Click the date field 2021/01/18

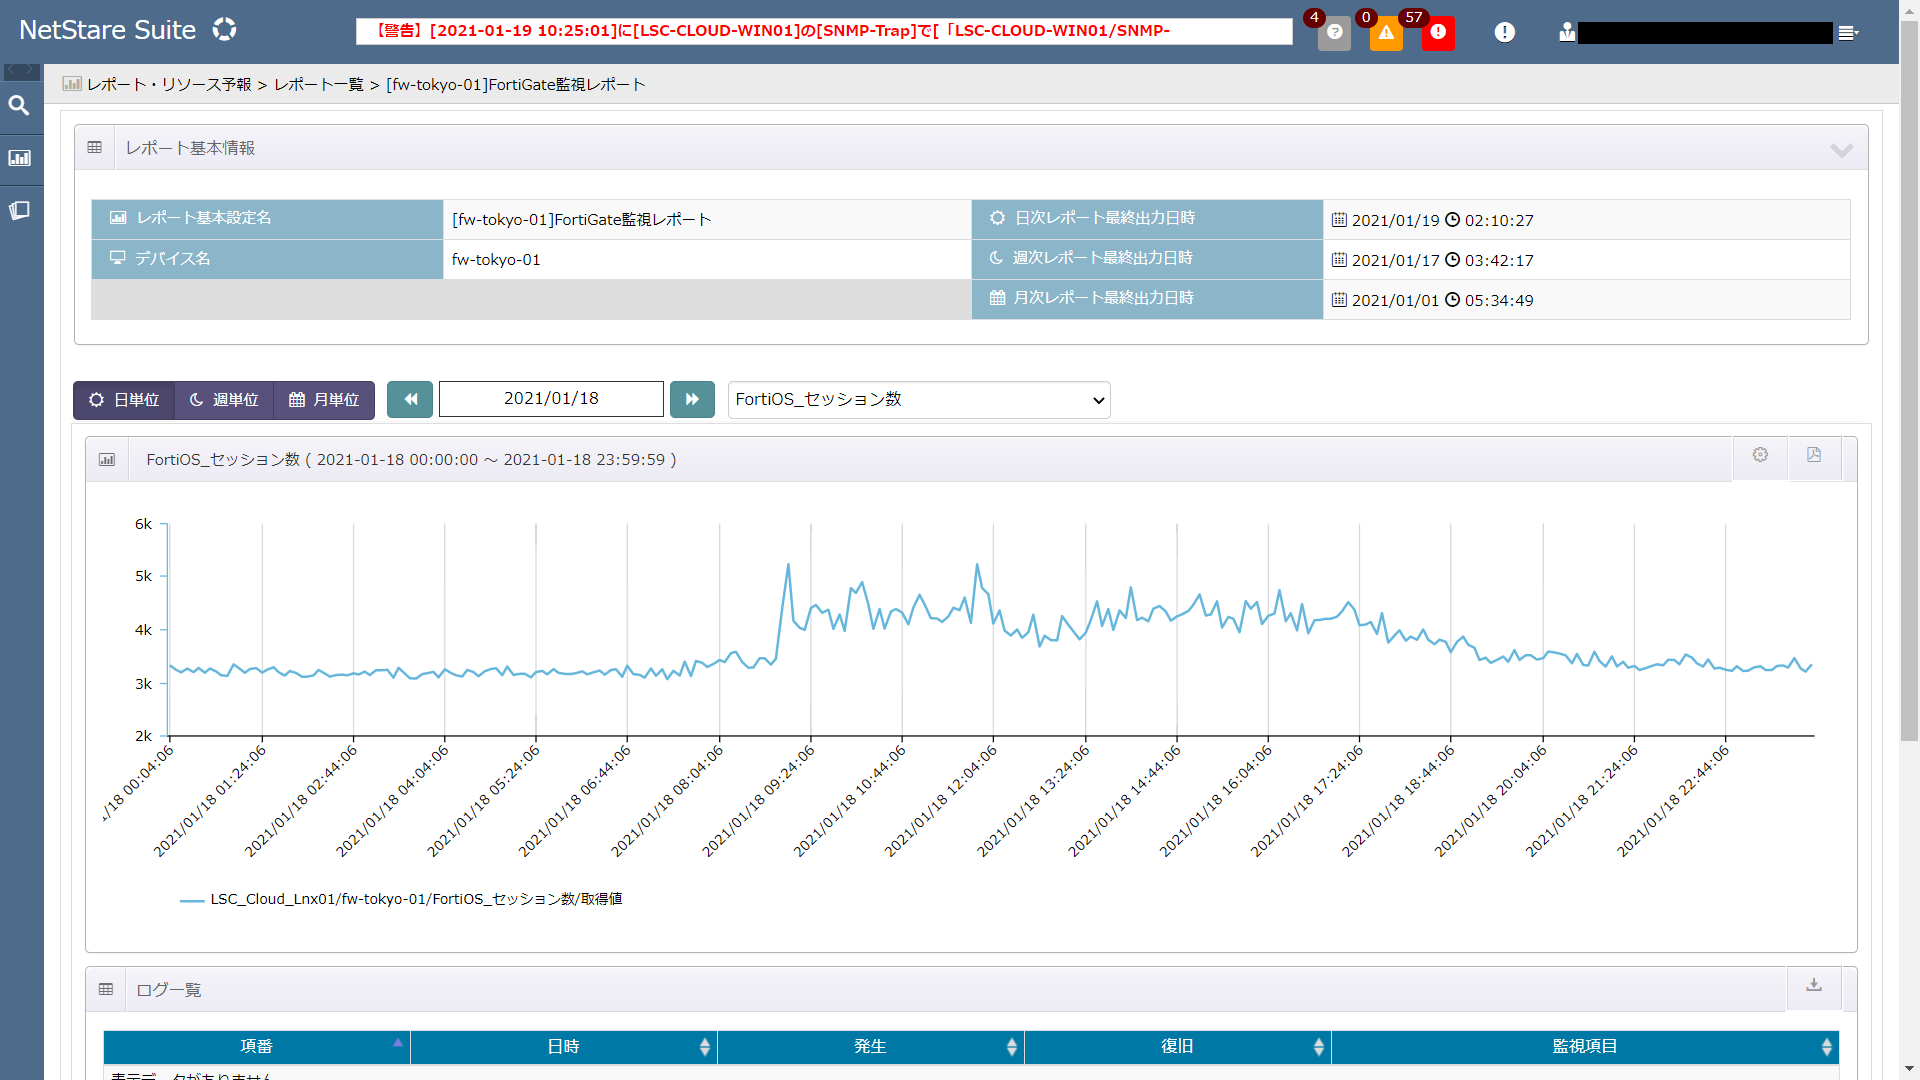click(x=551, y=399)
